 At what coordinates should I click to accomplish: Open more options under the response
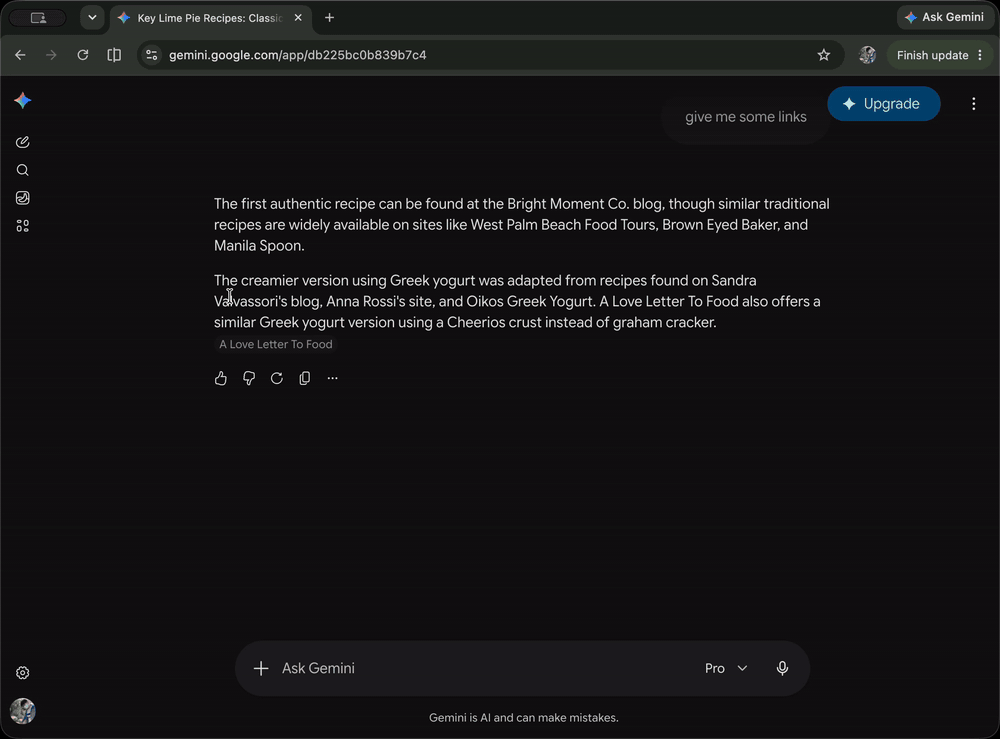[332, 378]
